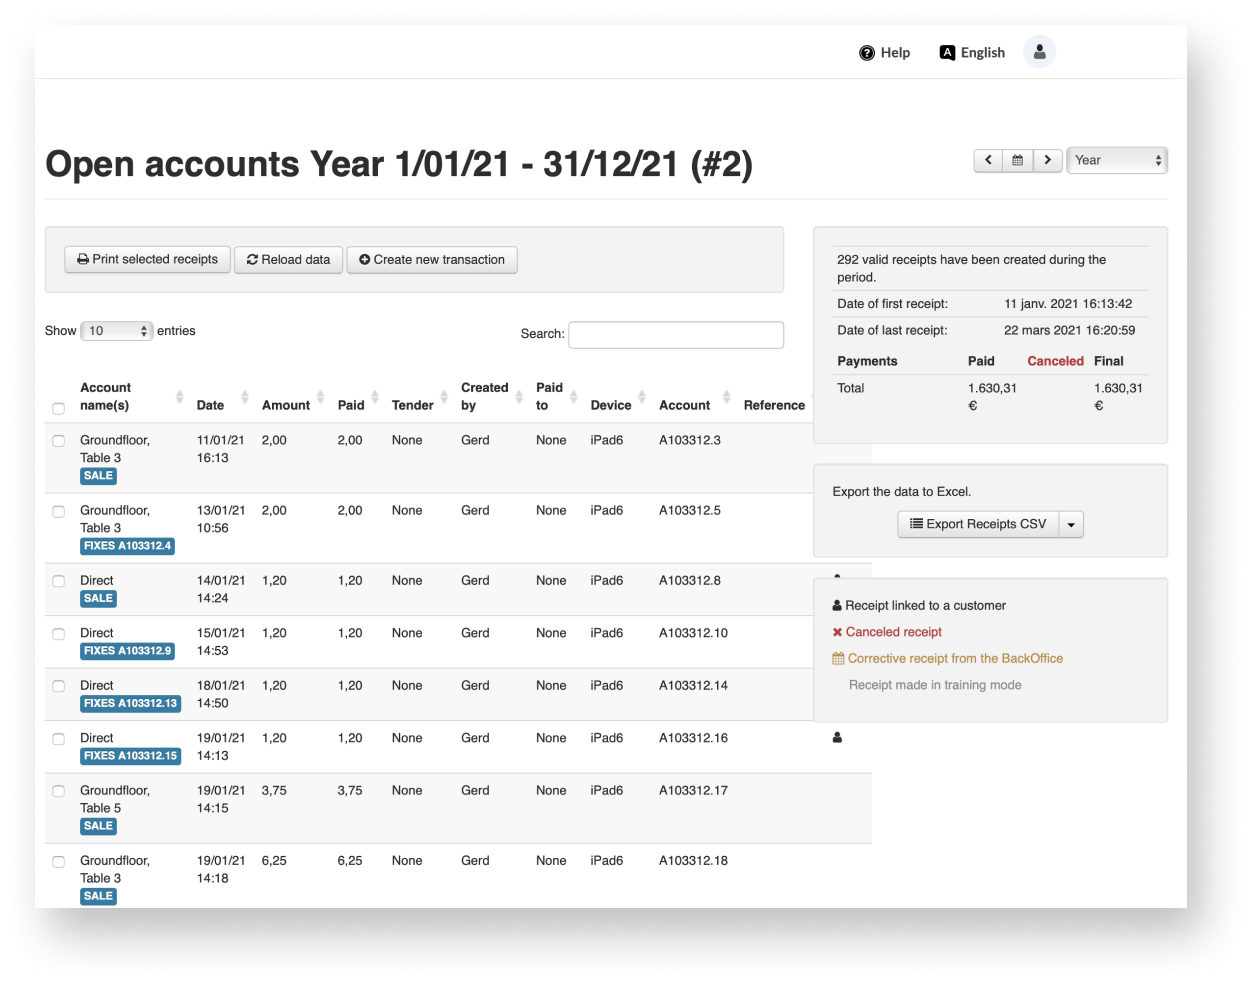Click the FIXES A103312.4 badge

[127, 546]
